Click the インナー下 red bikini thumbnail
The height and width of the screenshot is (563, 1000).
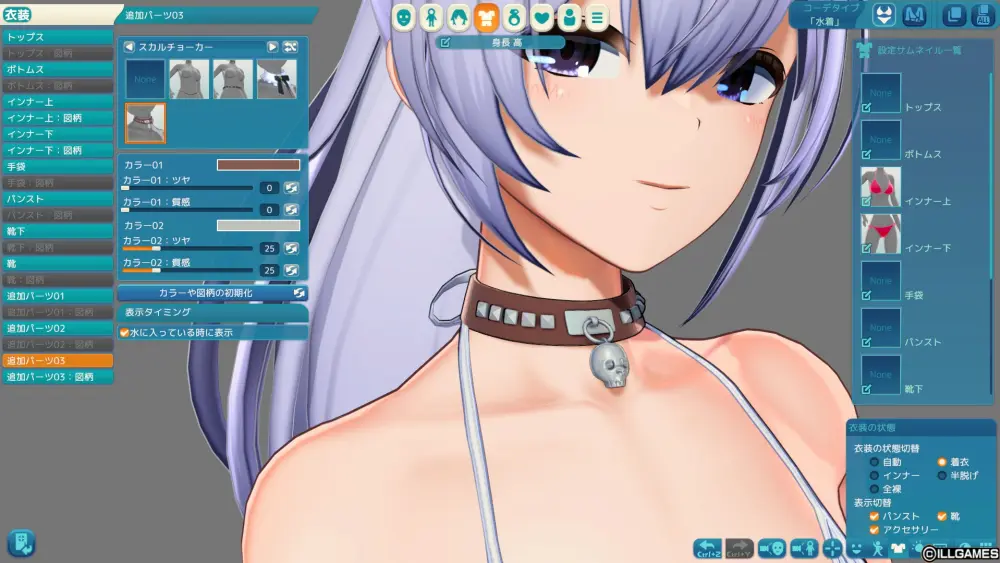point(881,234)
